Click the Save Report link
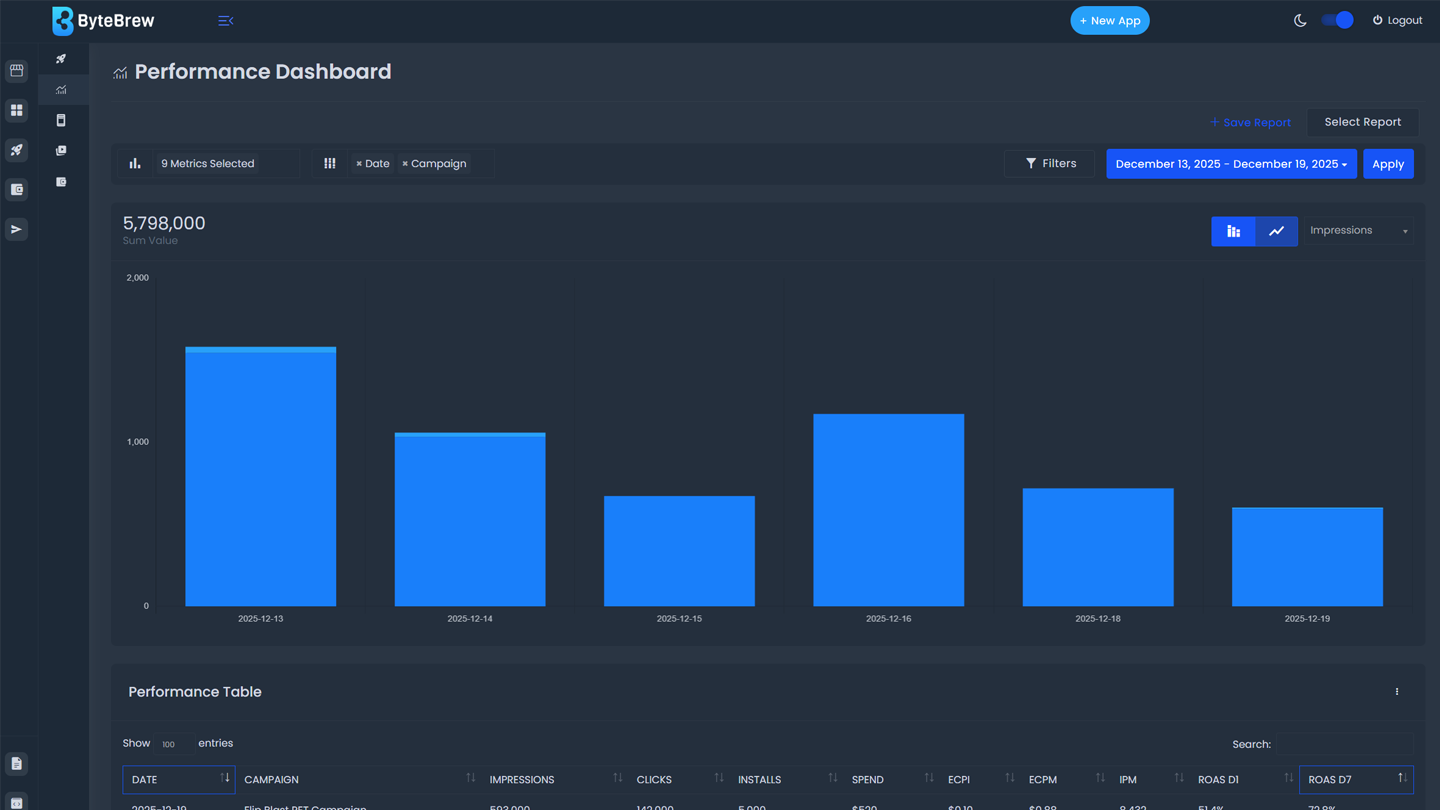The height and width of the screenshot is (810, 1440). [1250, 122]
